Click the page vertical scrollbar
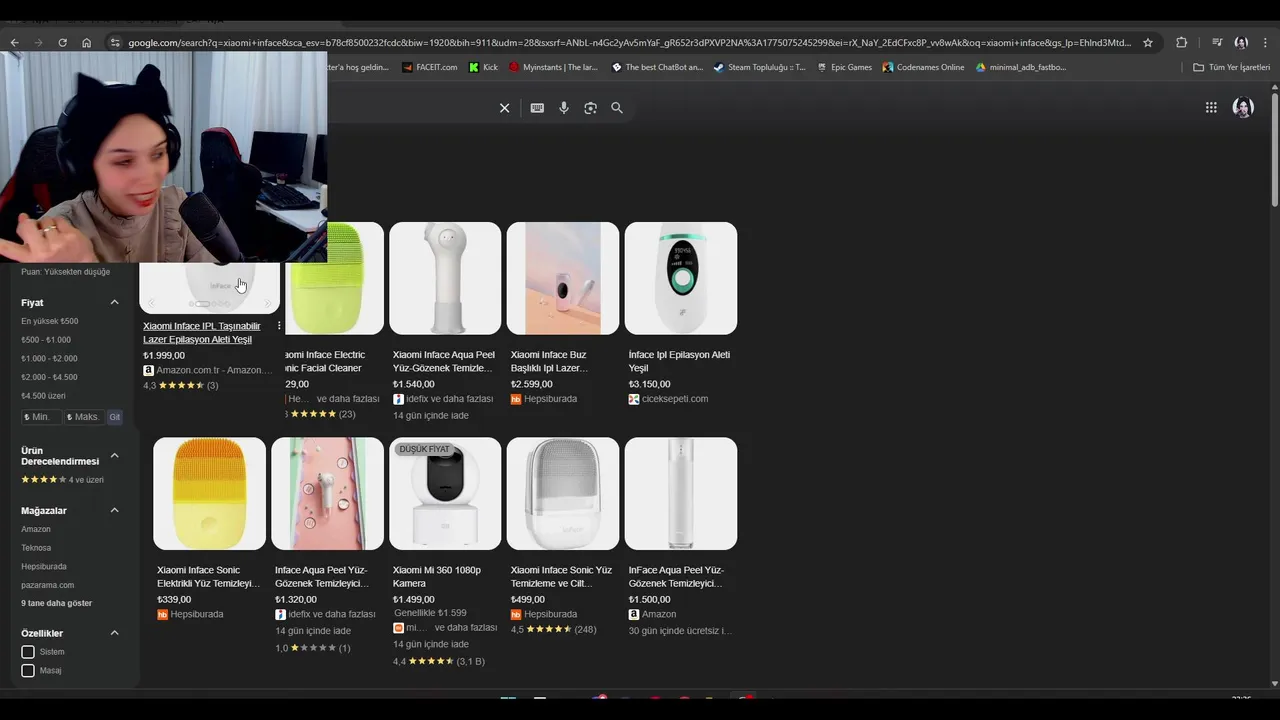 coord(1274,150)
